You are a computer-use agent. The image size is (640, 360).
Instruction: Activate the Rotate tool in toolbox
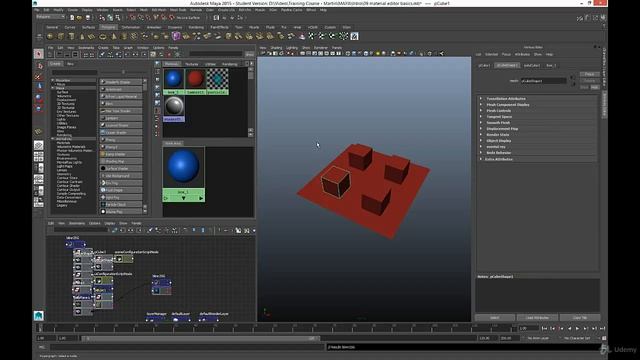39,97
